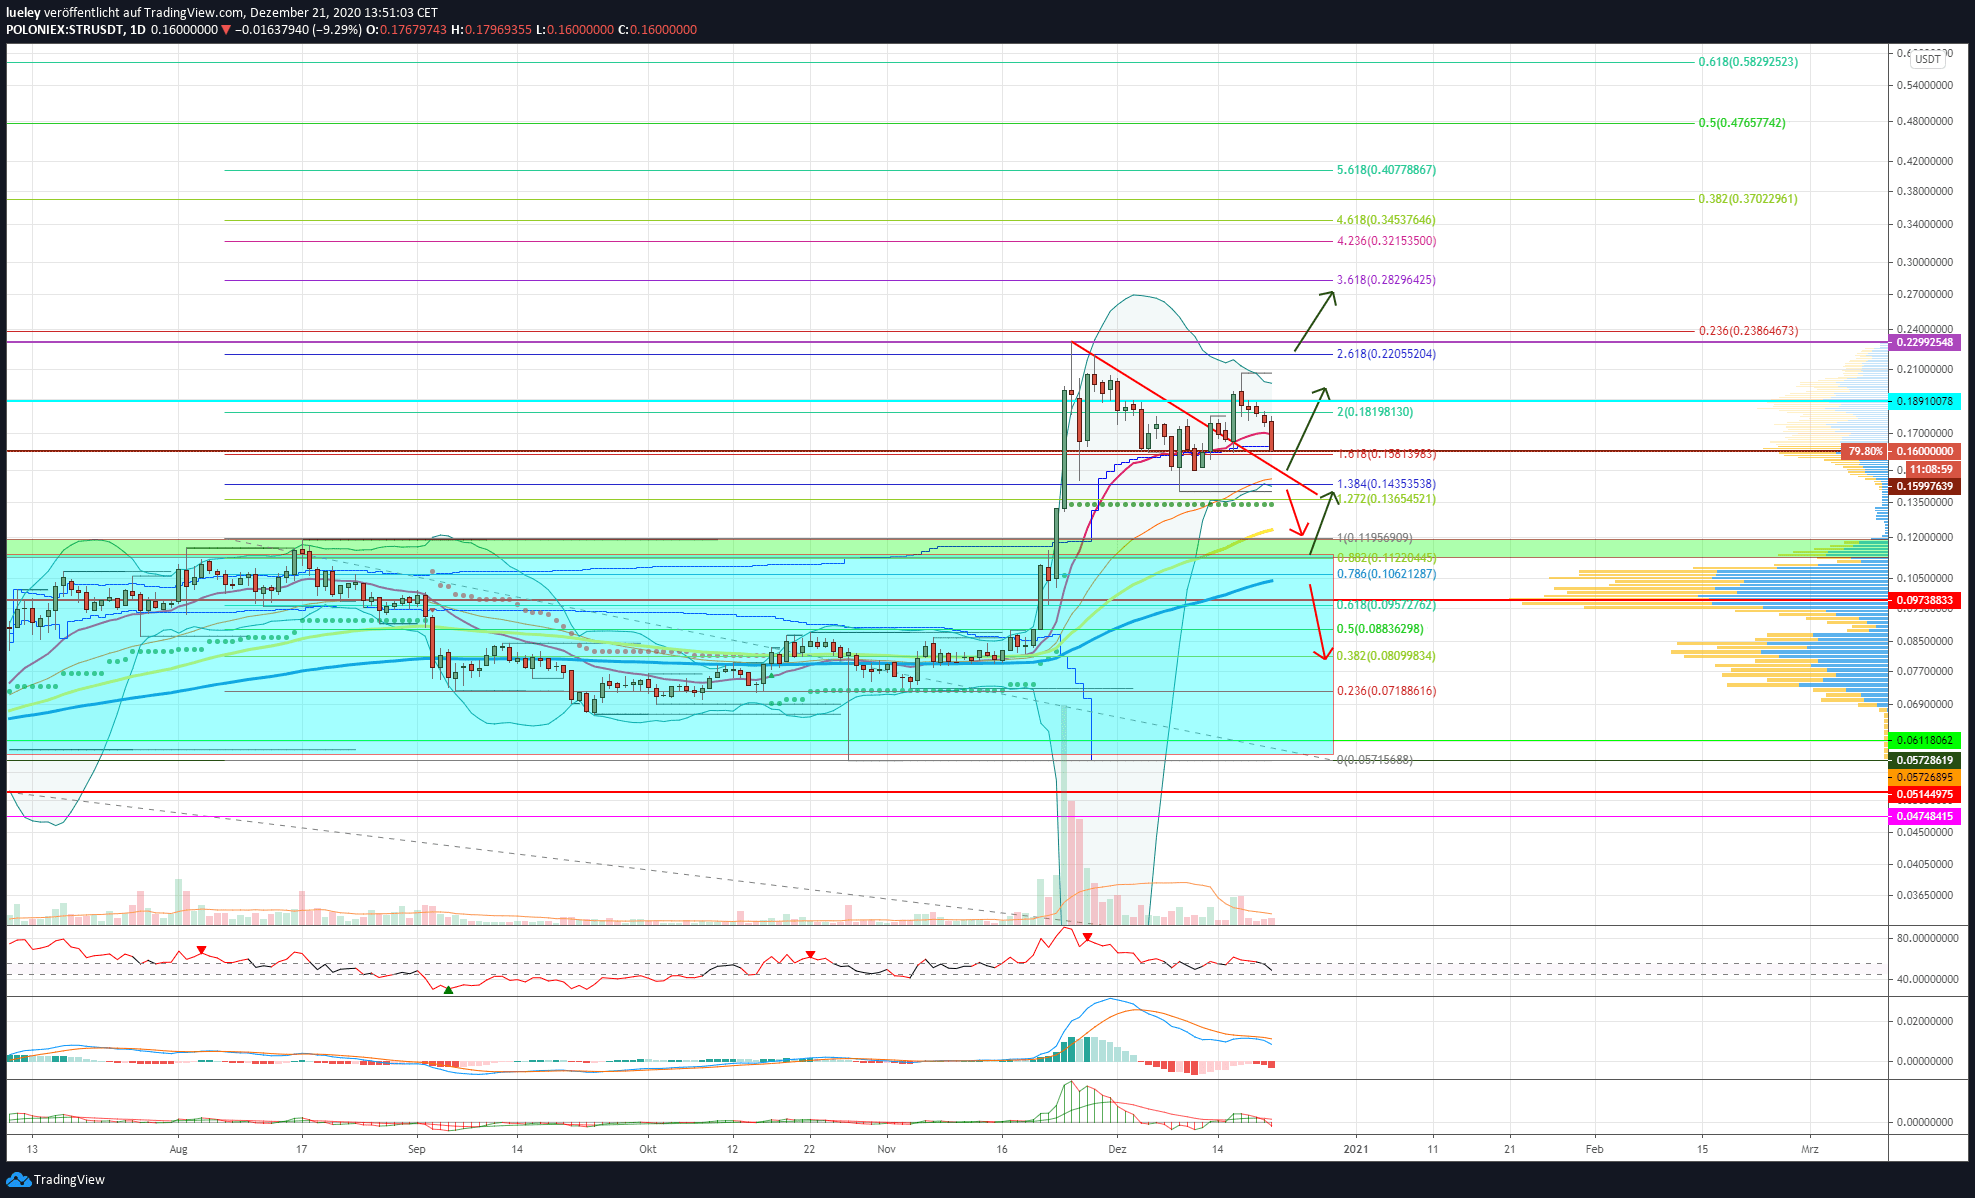Click the dark green price tag 0.05728619
This screenshot has width=1975, height=1198.
coord(1924,760)
